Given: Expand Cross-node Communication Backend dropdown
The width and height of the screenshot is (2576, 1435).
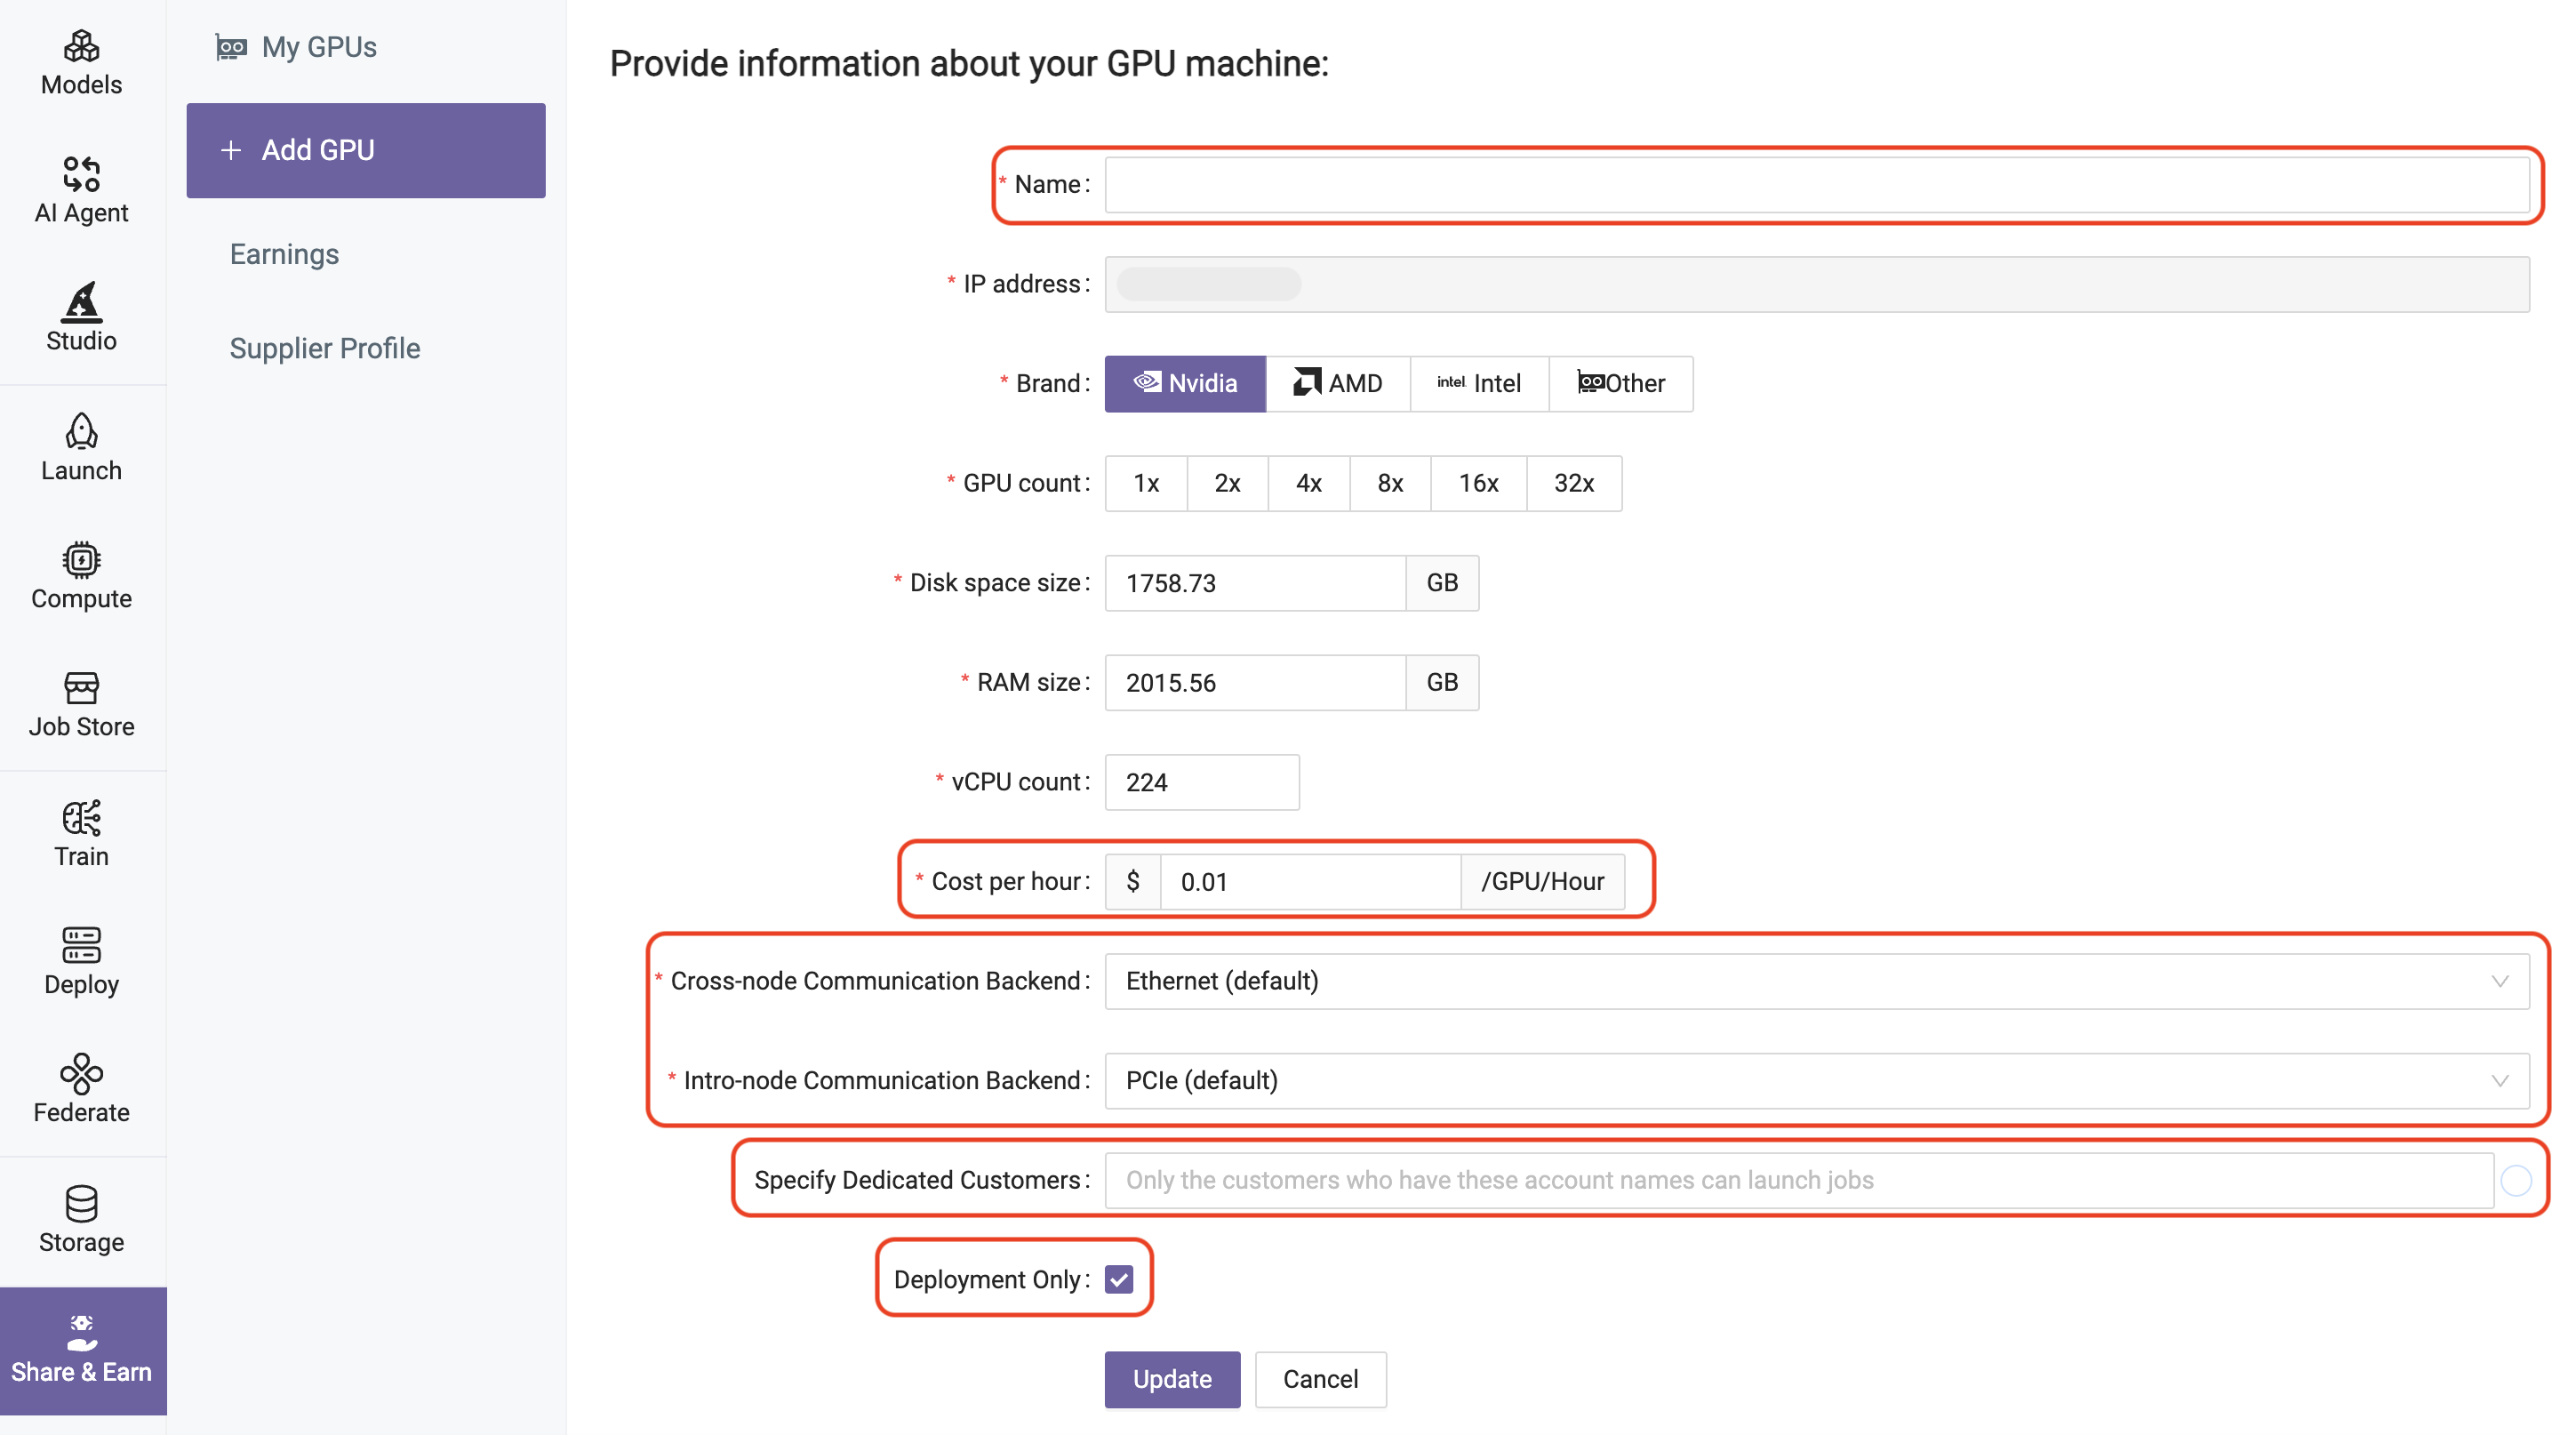Looking at the screenshot, I should point(1816,981).
